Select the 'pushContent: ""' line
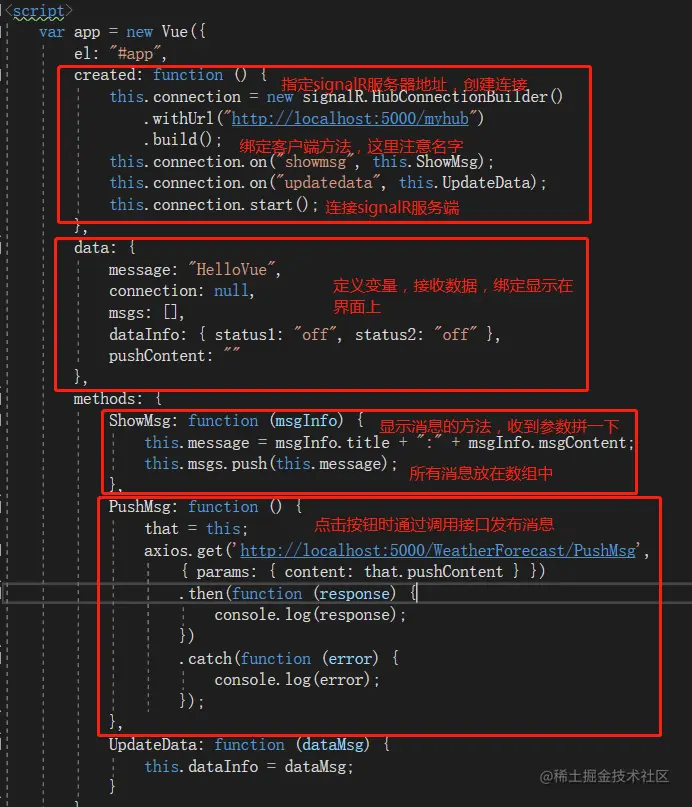Viewport: 692px width, 807px height. pyautogui.click(x=174, y=356)
